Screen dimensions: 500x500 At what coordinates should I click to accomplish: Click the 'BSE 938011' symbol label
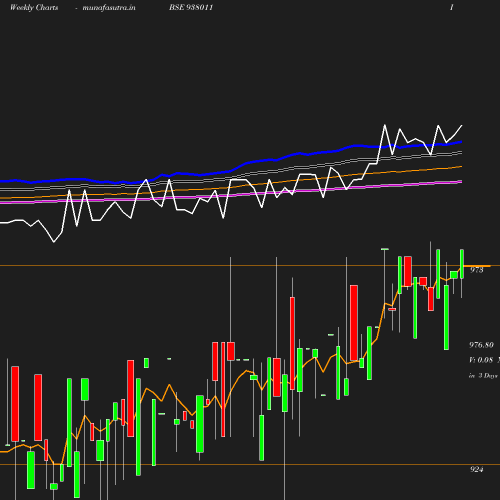(191, 7)
